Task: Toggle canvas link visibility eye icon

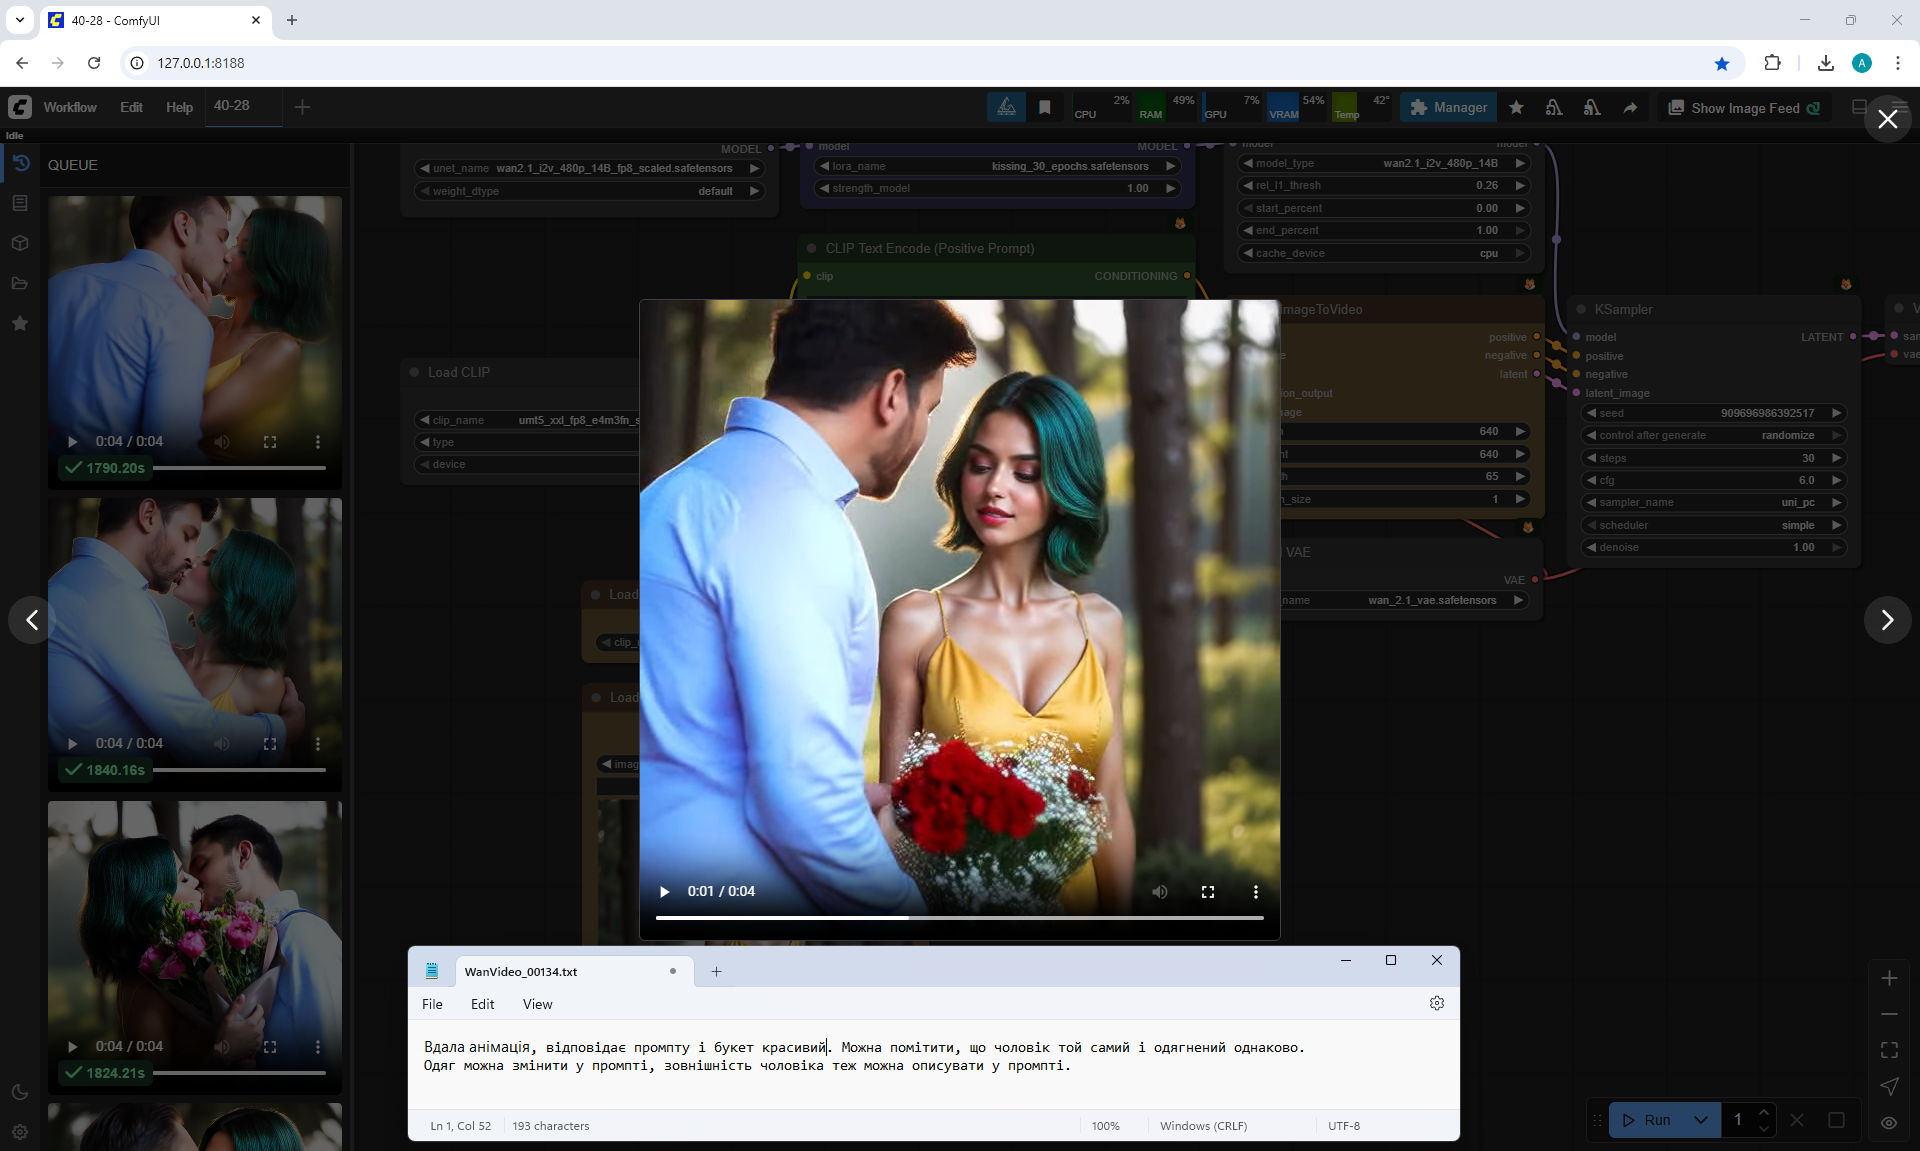Action: 1889,1123
